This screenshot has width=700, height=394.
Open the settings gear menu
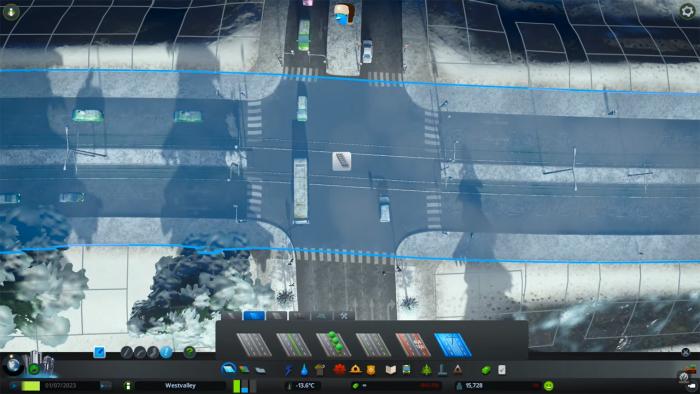click(688, 11)
